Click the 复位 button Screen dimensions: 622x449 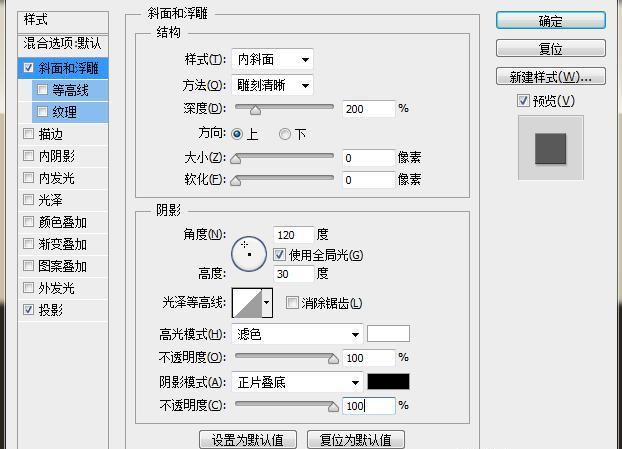coord(551,48)
